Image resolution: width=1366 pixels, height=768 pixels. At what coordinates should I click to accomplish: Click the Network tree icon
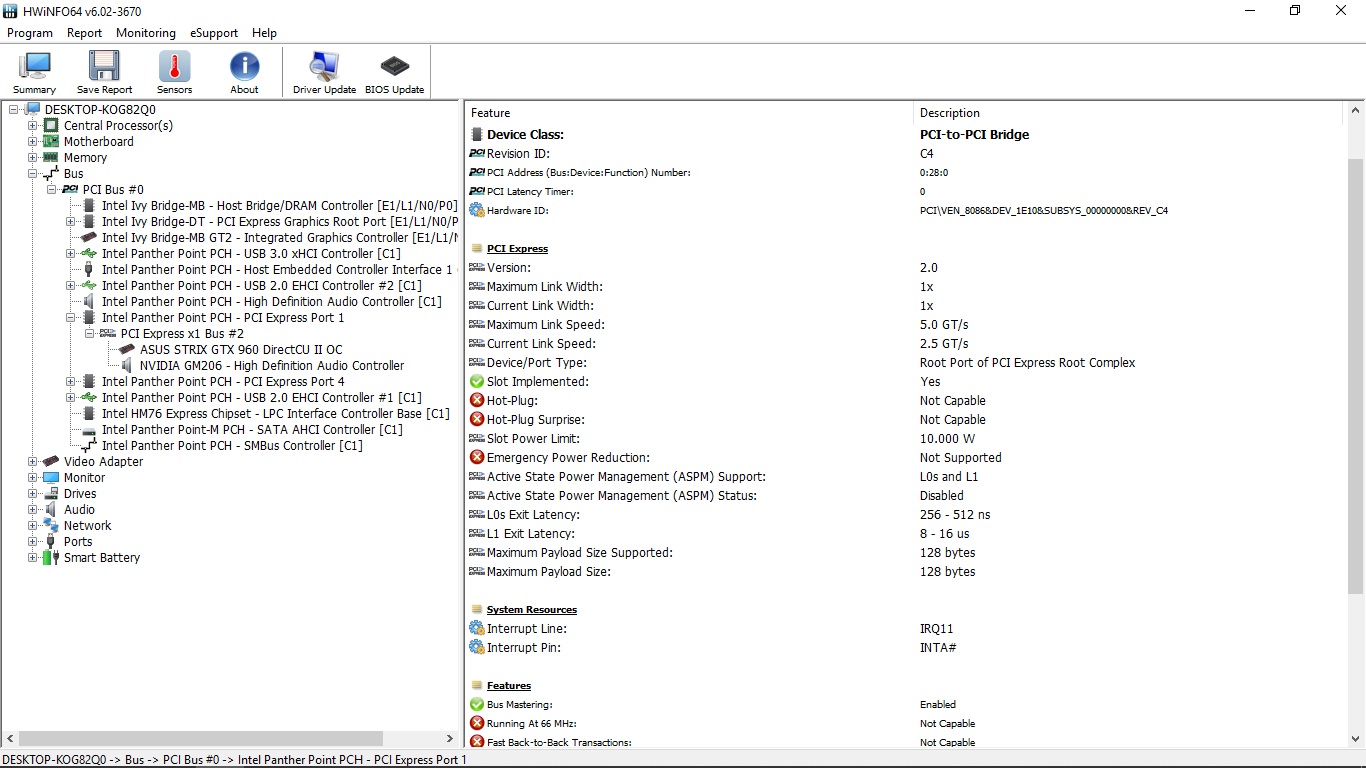click(x=51, y=526)
